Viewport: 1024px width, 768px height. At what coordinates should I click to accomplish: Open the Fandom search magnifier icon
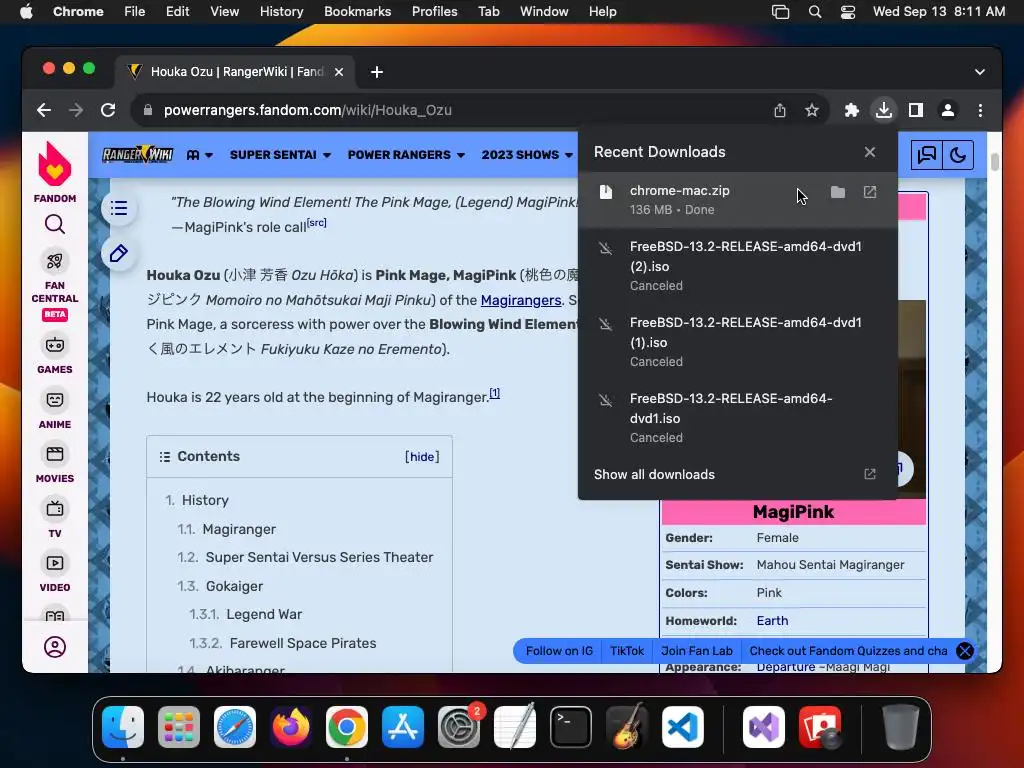55,225
